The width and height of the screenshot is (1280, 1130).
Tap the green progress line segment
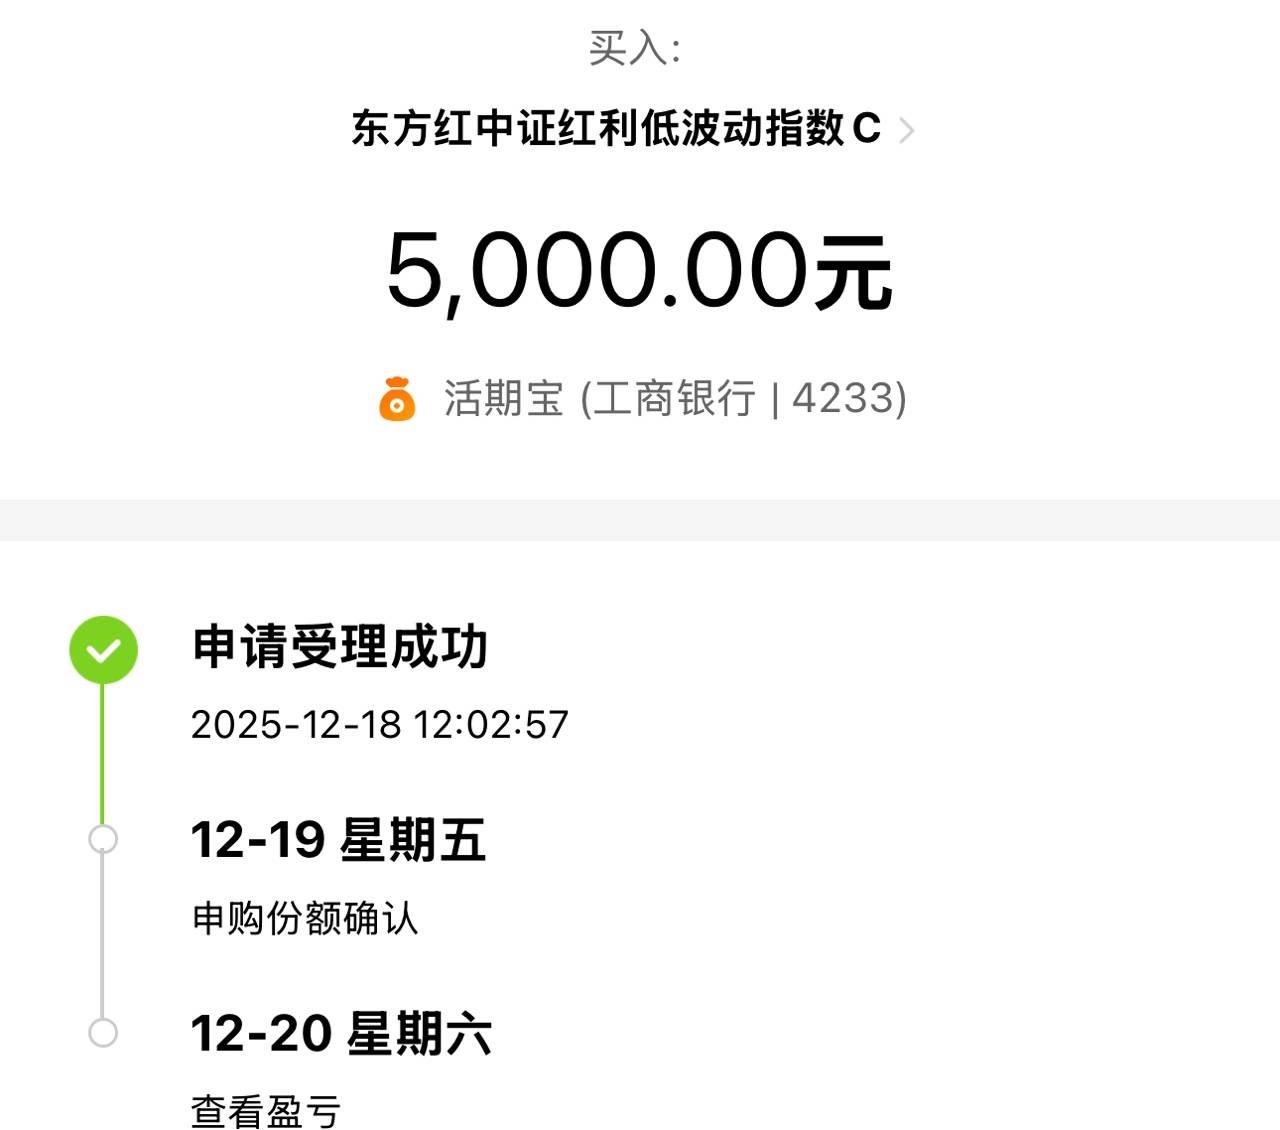tap(102, 754)
